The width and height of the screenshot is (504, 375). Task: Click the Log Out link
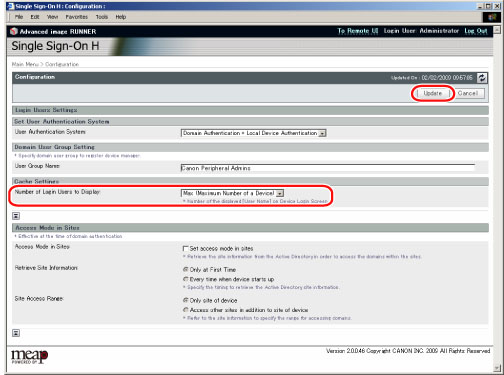pos(476,31)
